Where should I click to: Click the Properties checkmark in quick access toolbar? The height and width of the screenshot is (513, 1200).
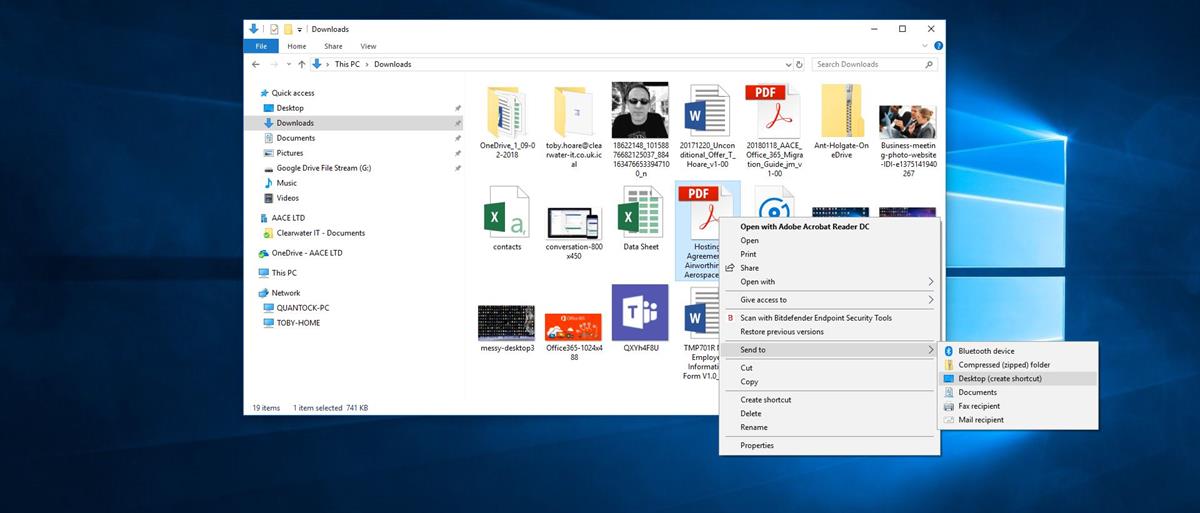tap(274, 29)
